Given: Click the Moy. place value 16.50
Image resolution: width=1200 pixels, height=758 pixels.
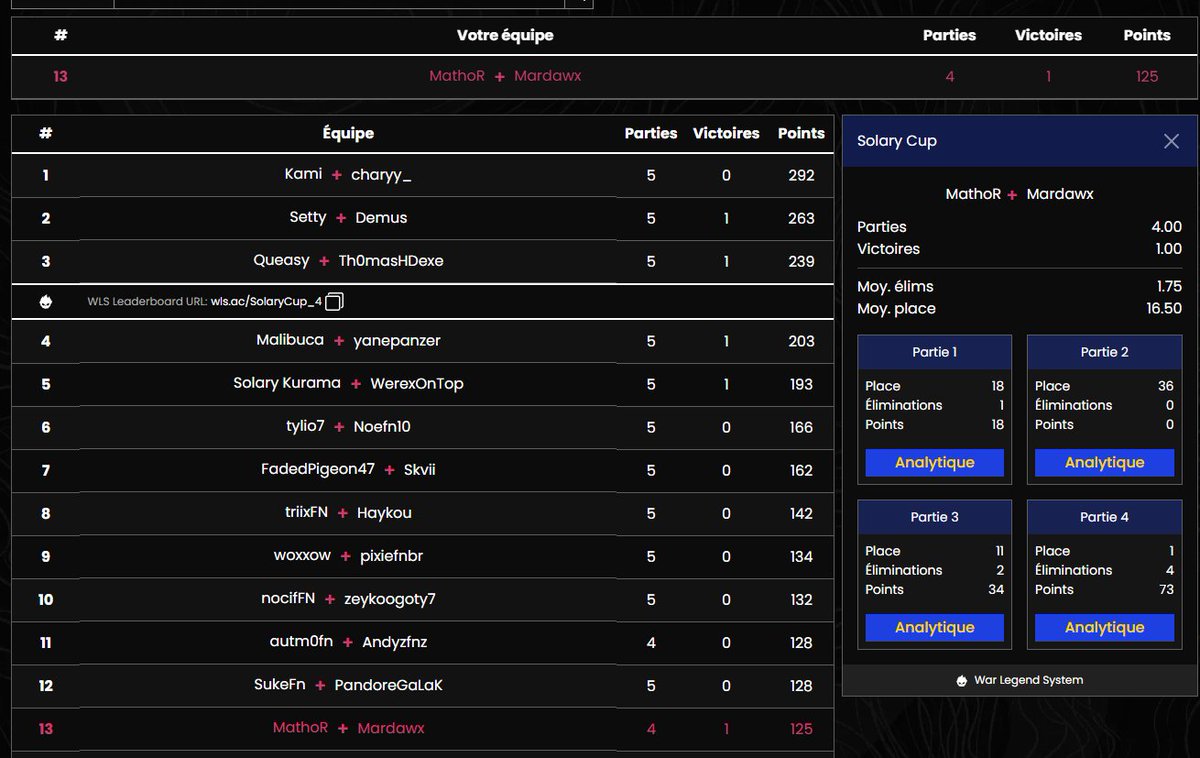Looking at the screenshot, I should click(1164, 308).
